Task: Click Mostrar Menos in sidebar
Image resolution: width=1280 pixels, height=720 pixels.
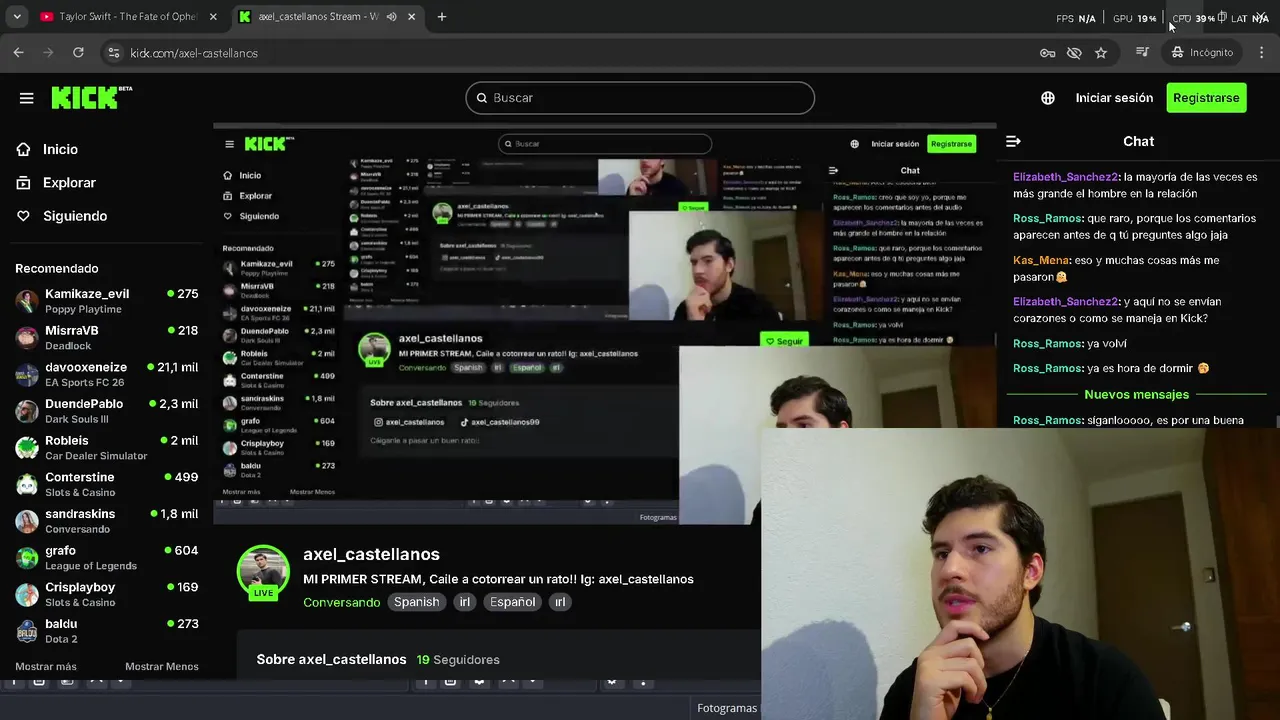Action: [161, 666]
